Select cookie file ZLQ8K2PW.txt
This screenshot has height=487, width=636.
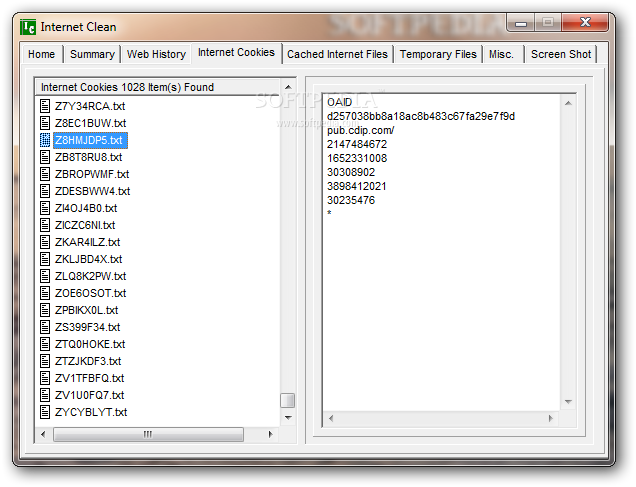(x=90, y=276)
